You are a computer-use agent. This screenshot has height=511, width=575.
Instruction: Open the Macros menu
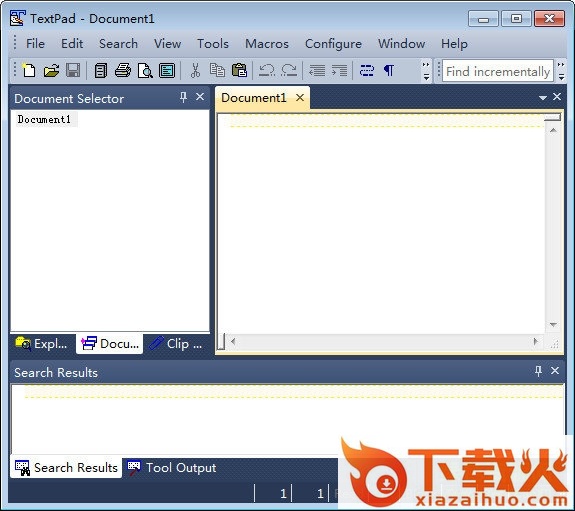pos(267,44)
